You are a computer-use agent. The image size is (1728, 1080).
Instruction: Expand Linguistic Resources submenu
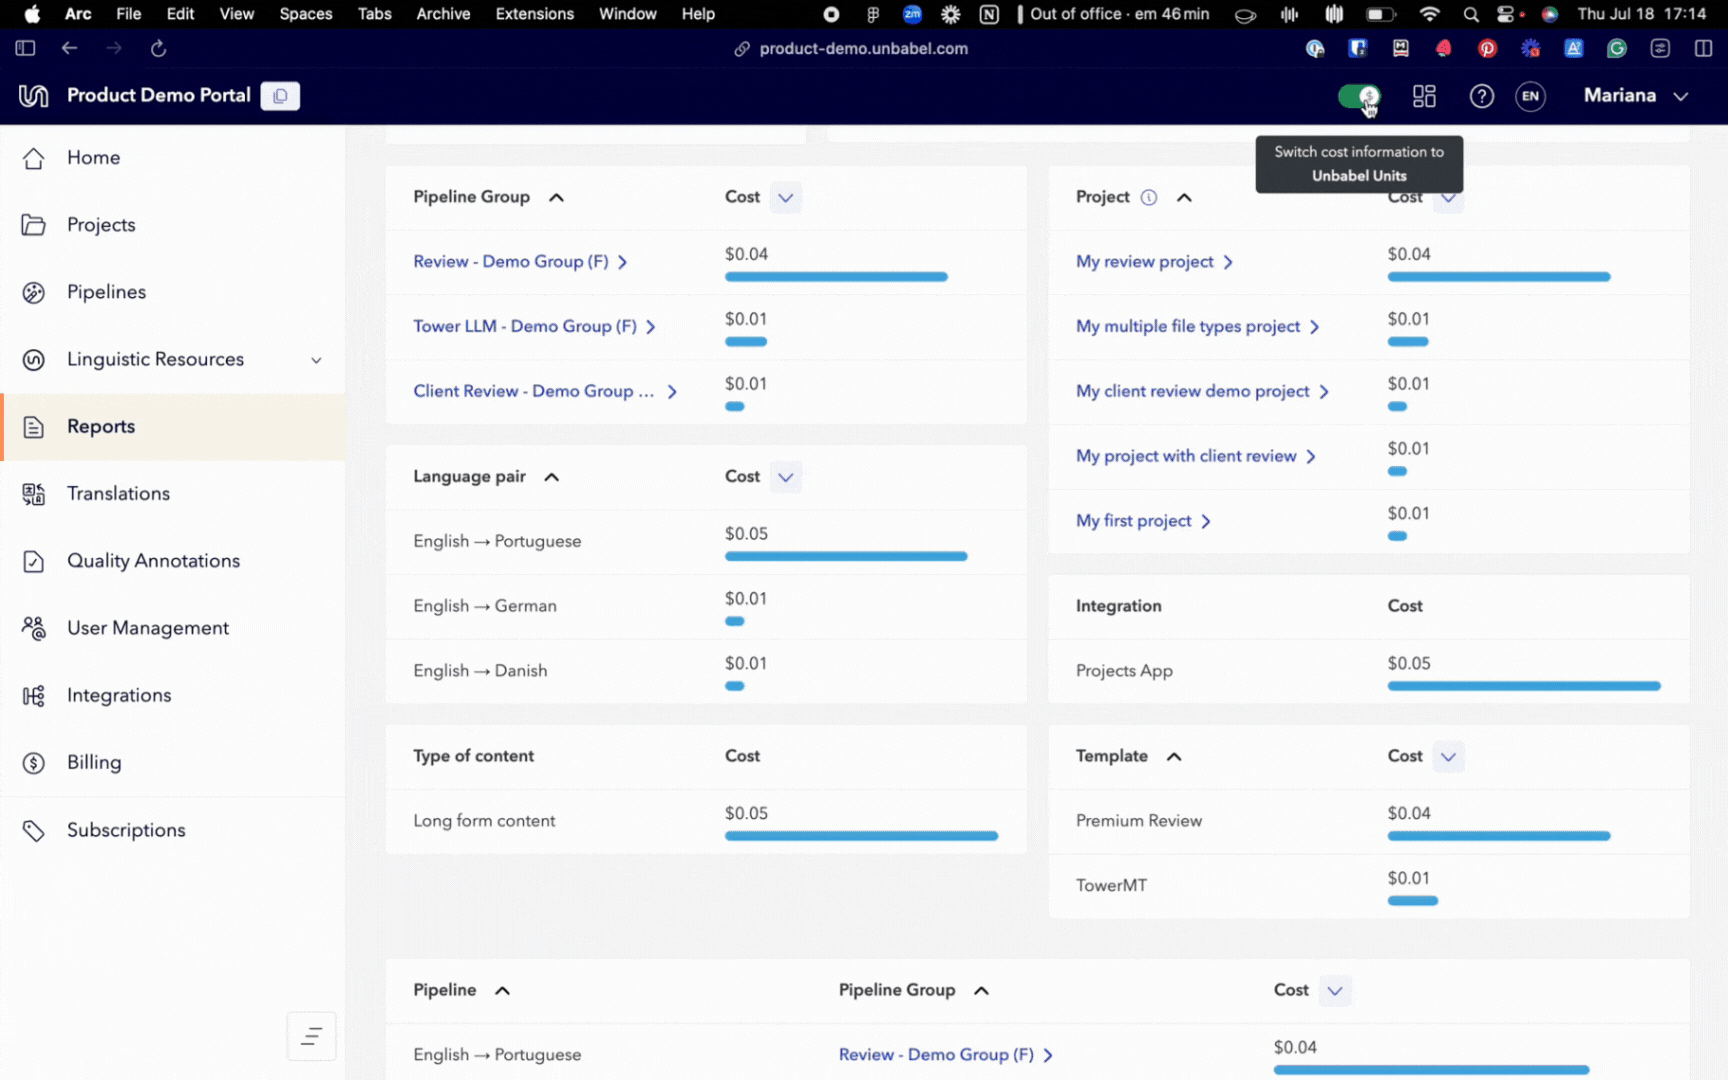tap(316, 360)
